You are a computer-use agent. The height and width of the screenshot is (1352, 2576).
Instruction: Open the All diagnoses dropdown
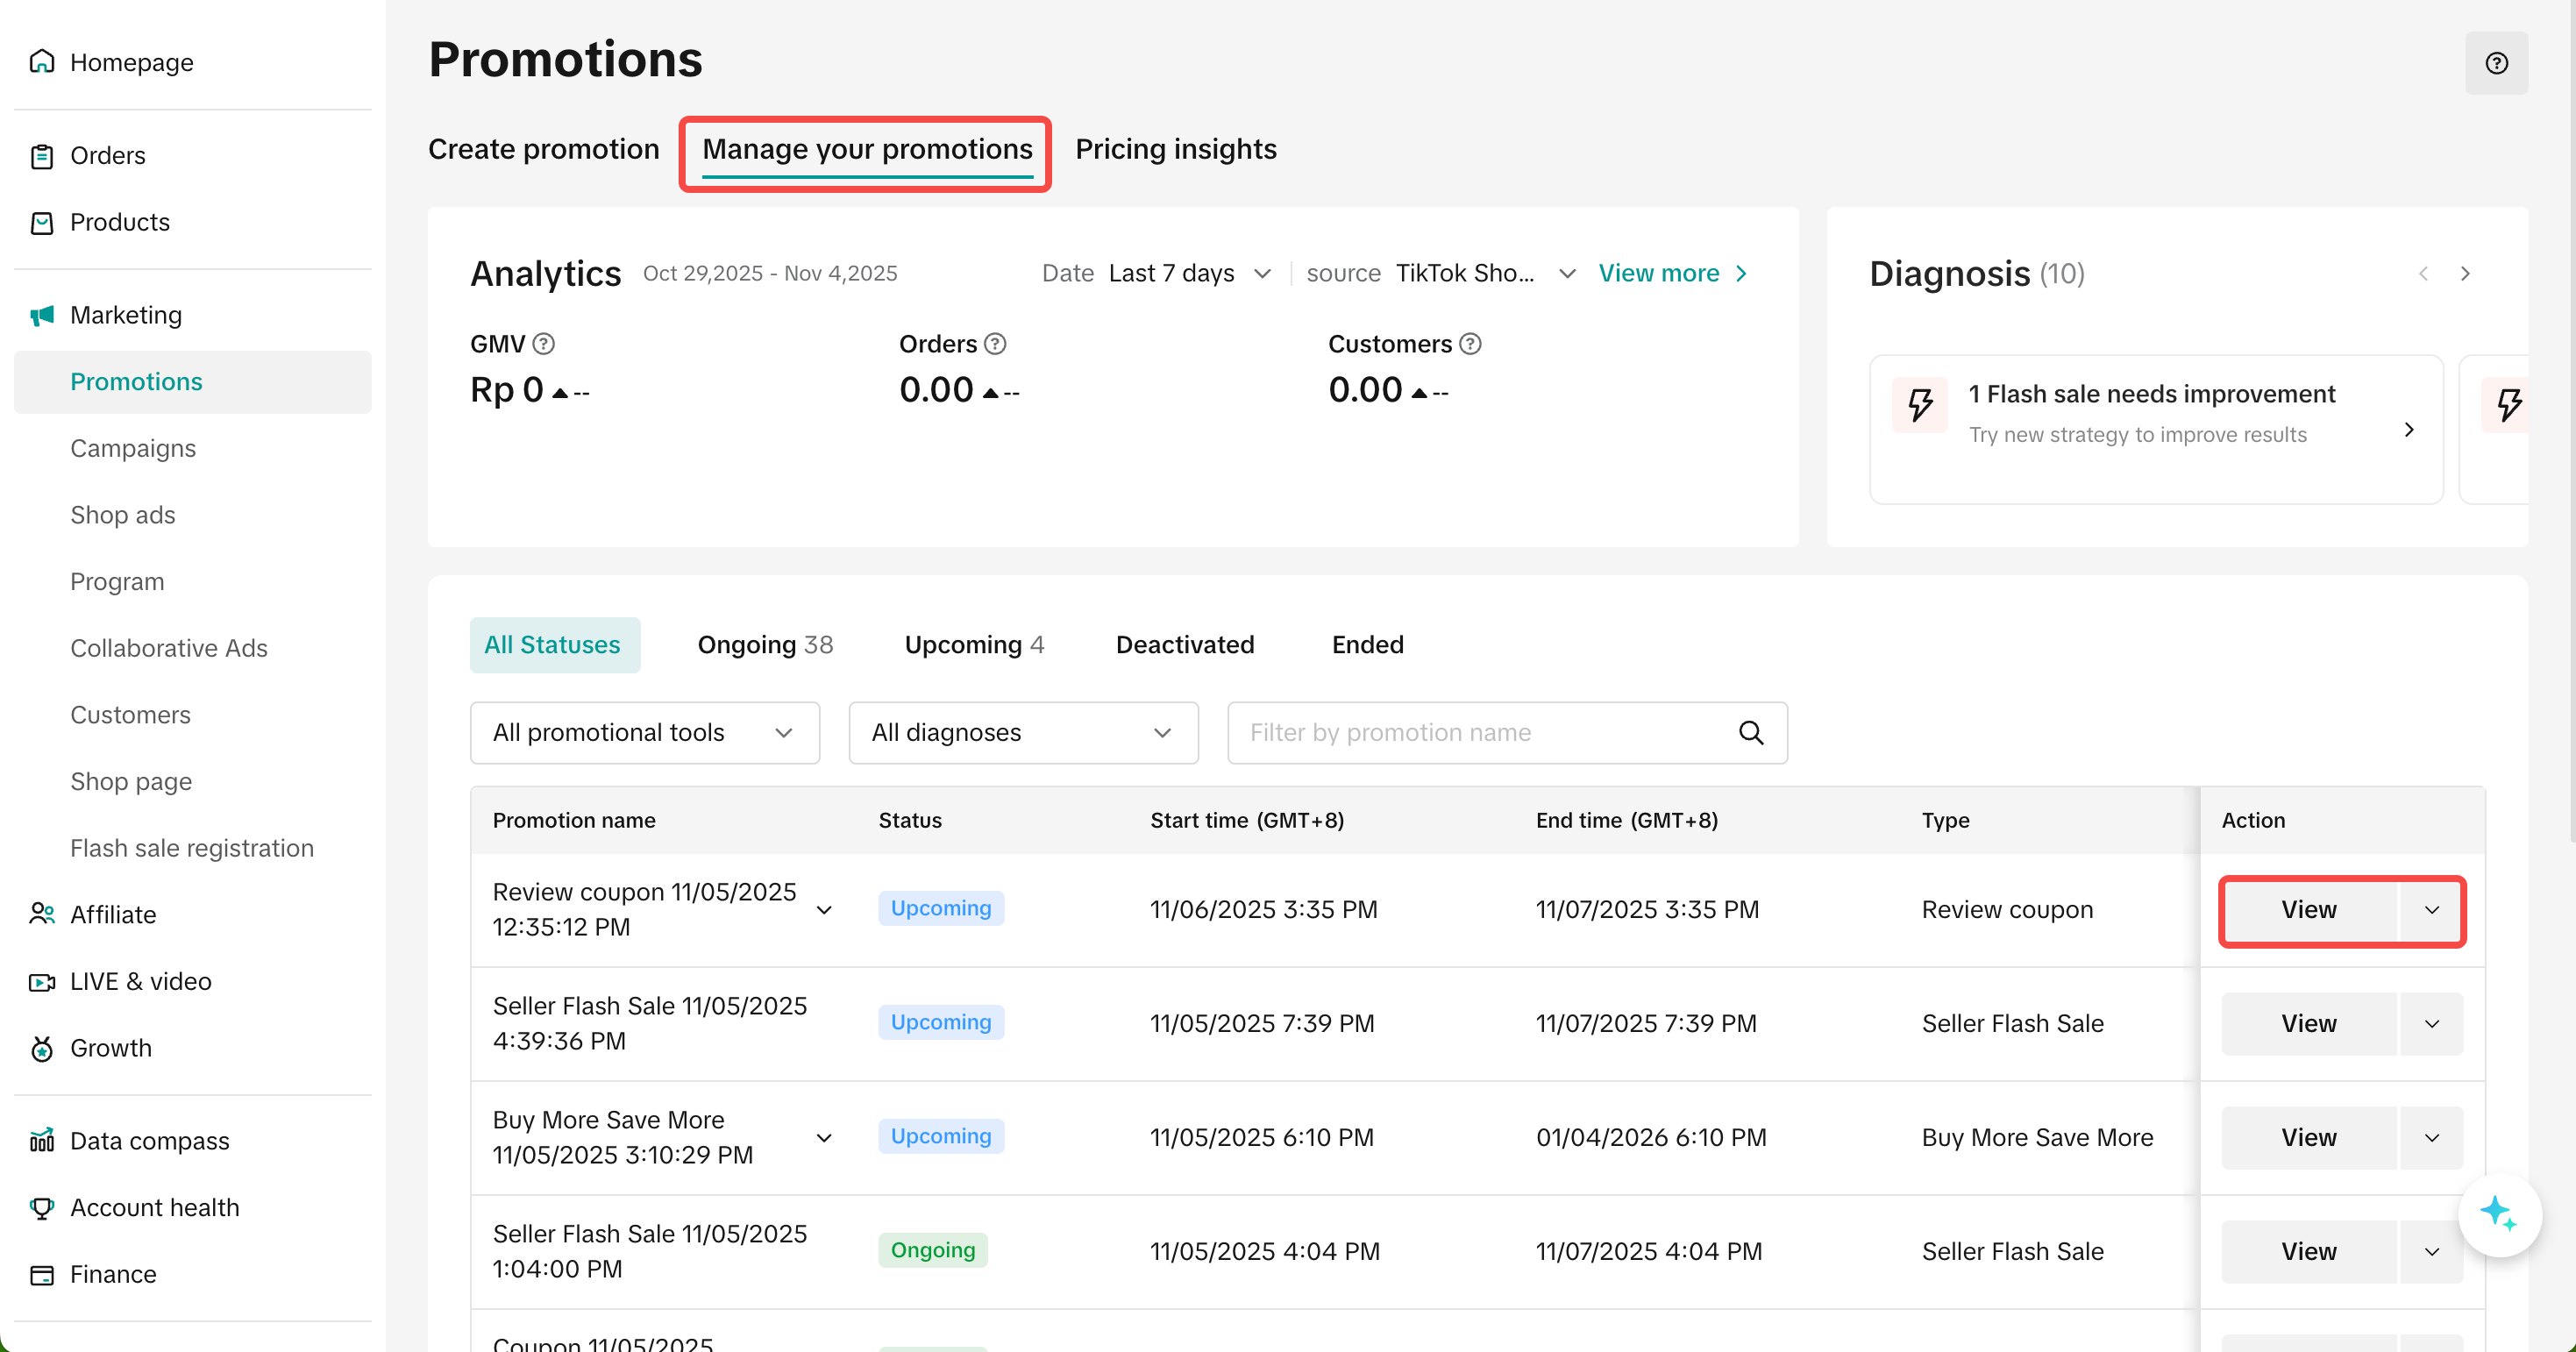1022,733
